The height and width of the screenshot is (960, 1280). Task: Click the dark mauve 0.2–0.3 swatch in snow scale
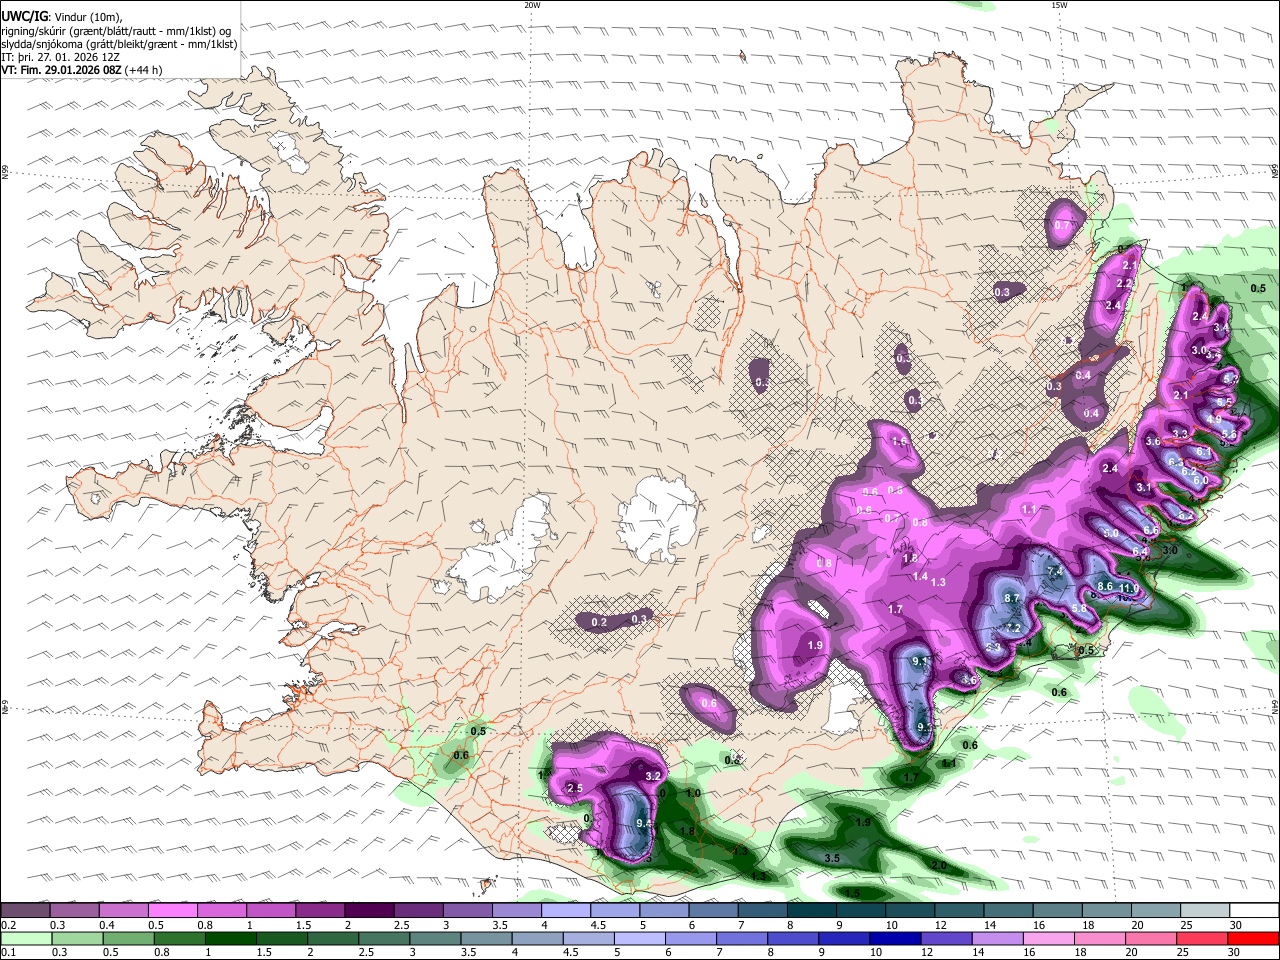25,911
